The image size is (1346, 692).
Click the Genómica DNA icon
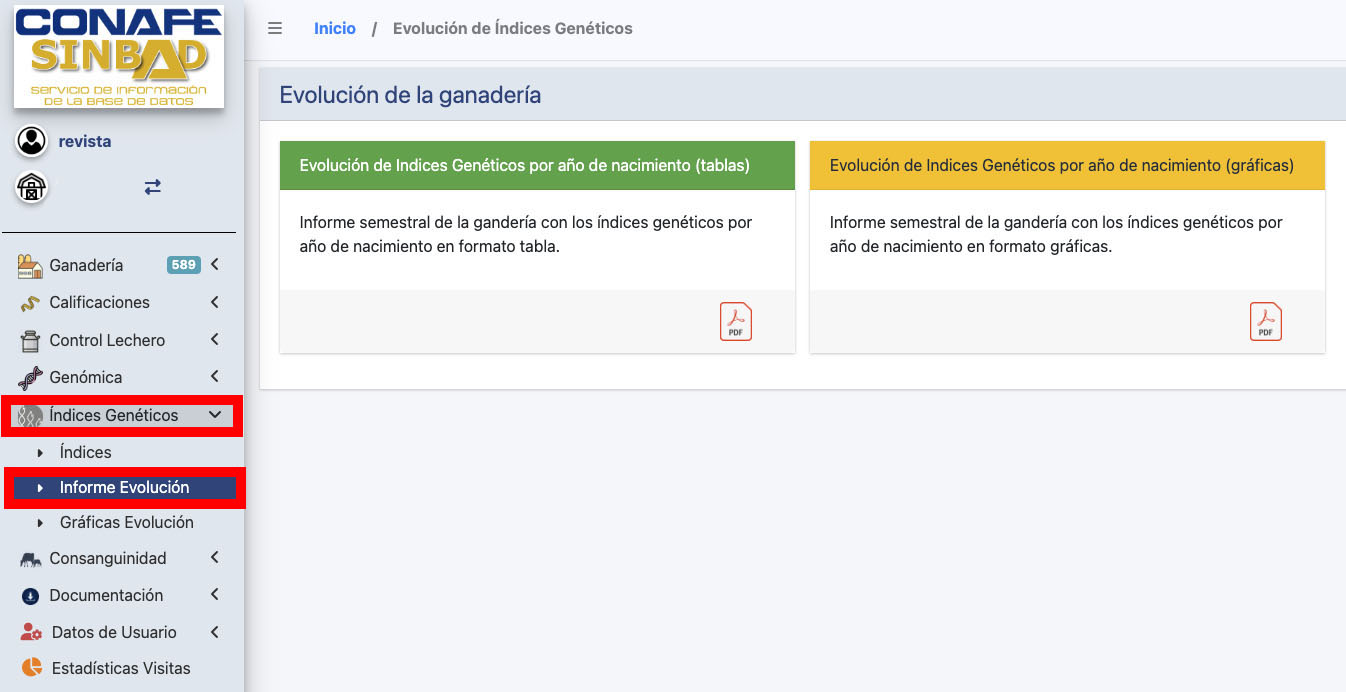(x=30, y=378)
